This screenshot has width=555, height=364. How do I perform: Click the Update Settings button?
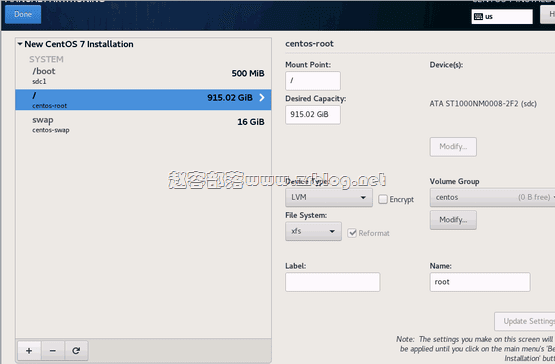coord(525,321)
